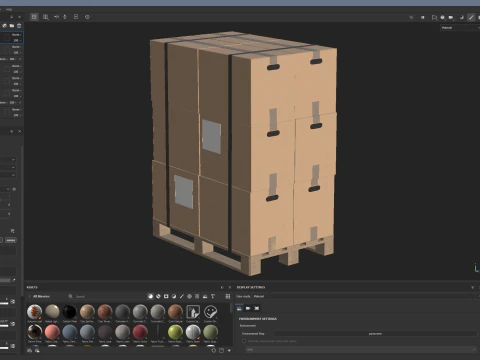
Task: Open the viewport tab in Display Settings
Action: click(x=256, y=308)
